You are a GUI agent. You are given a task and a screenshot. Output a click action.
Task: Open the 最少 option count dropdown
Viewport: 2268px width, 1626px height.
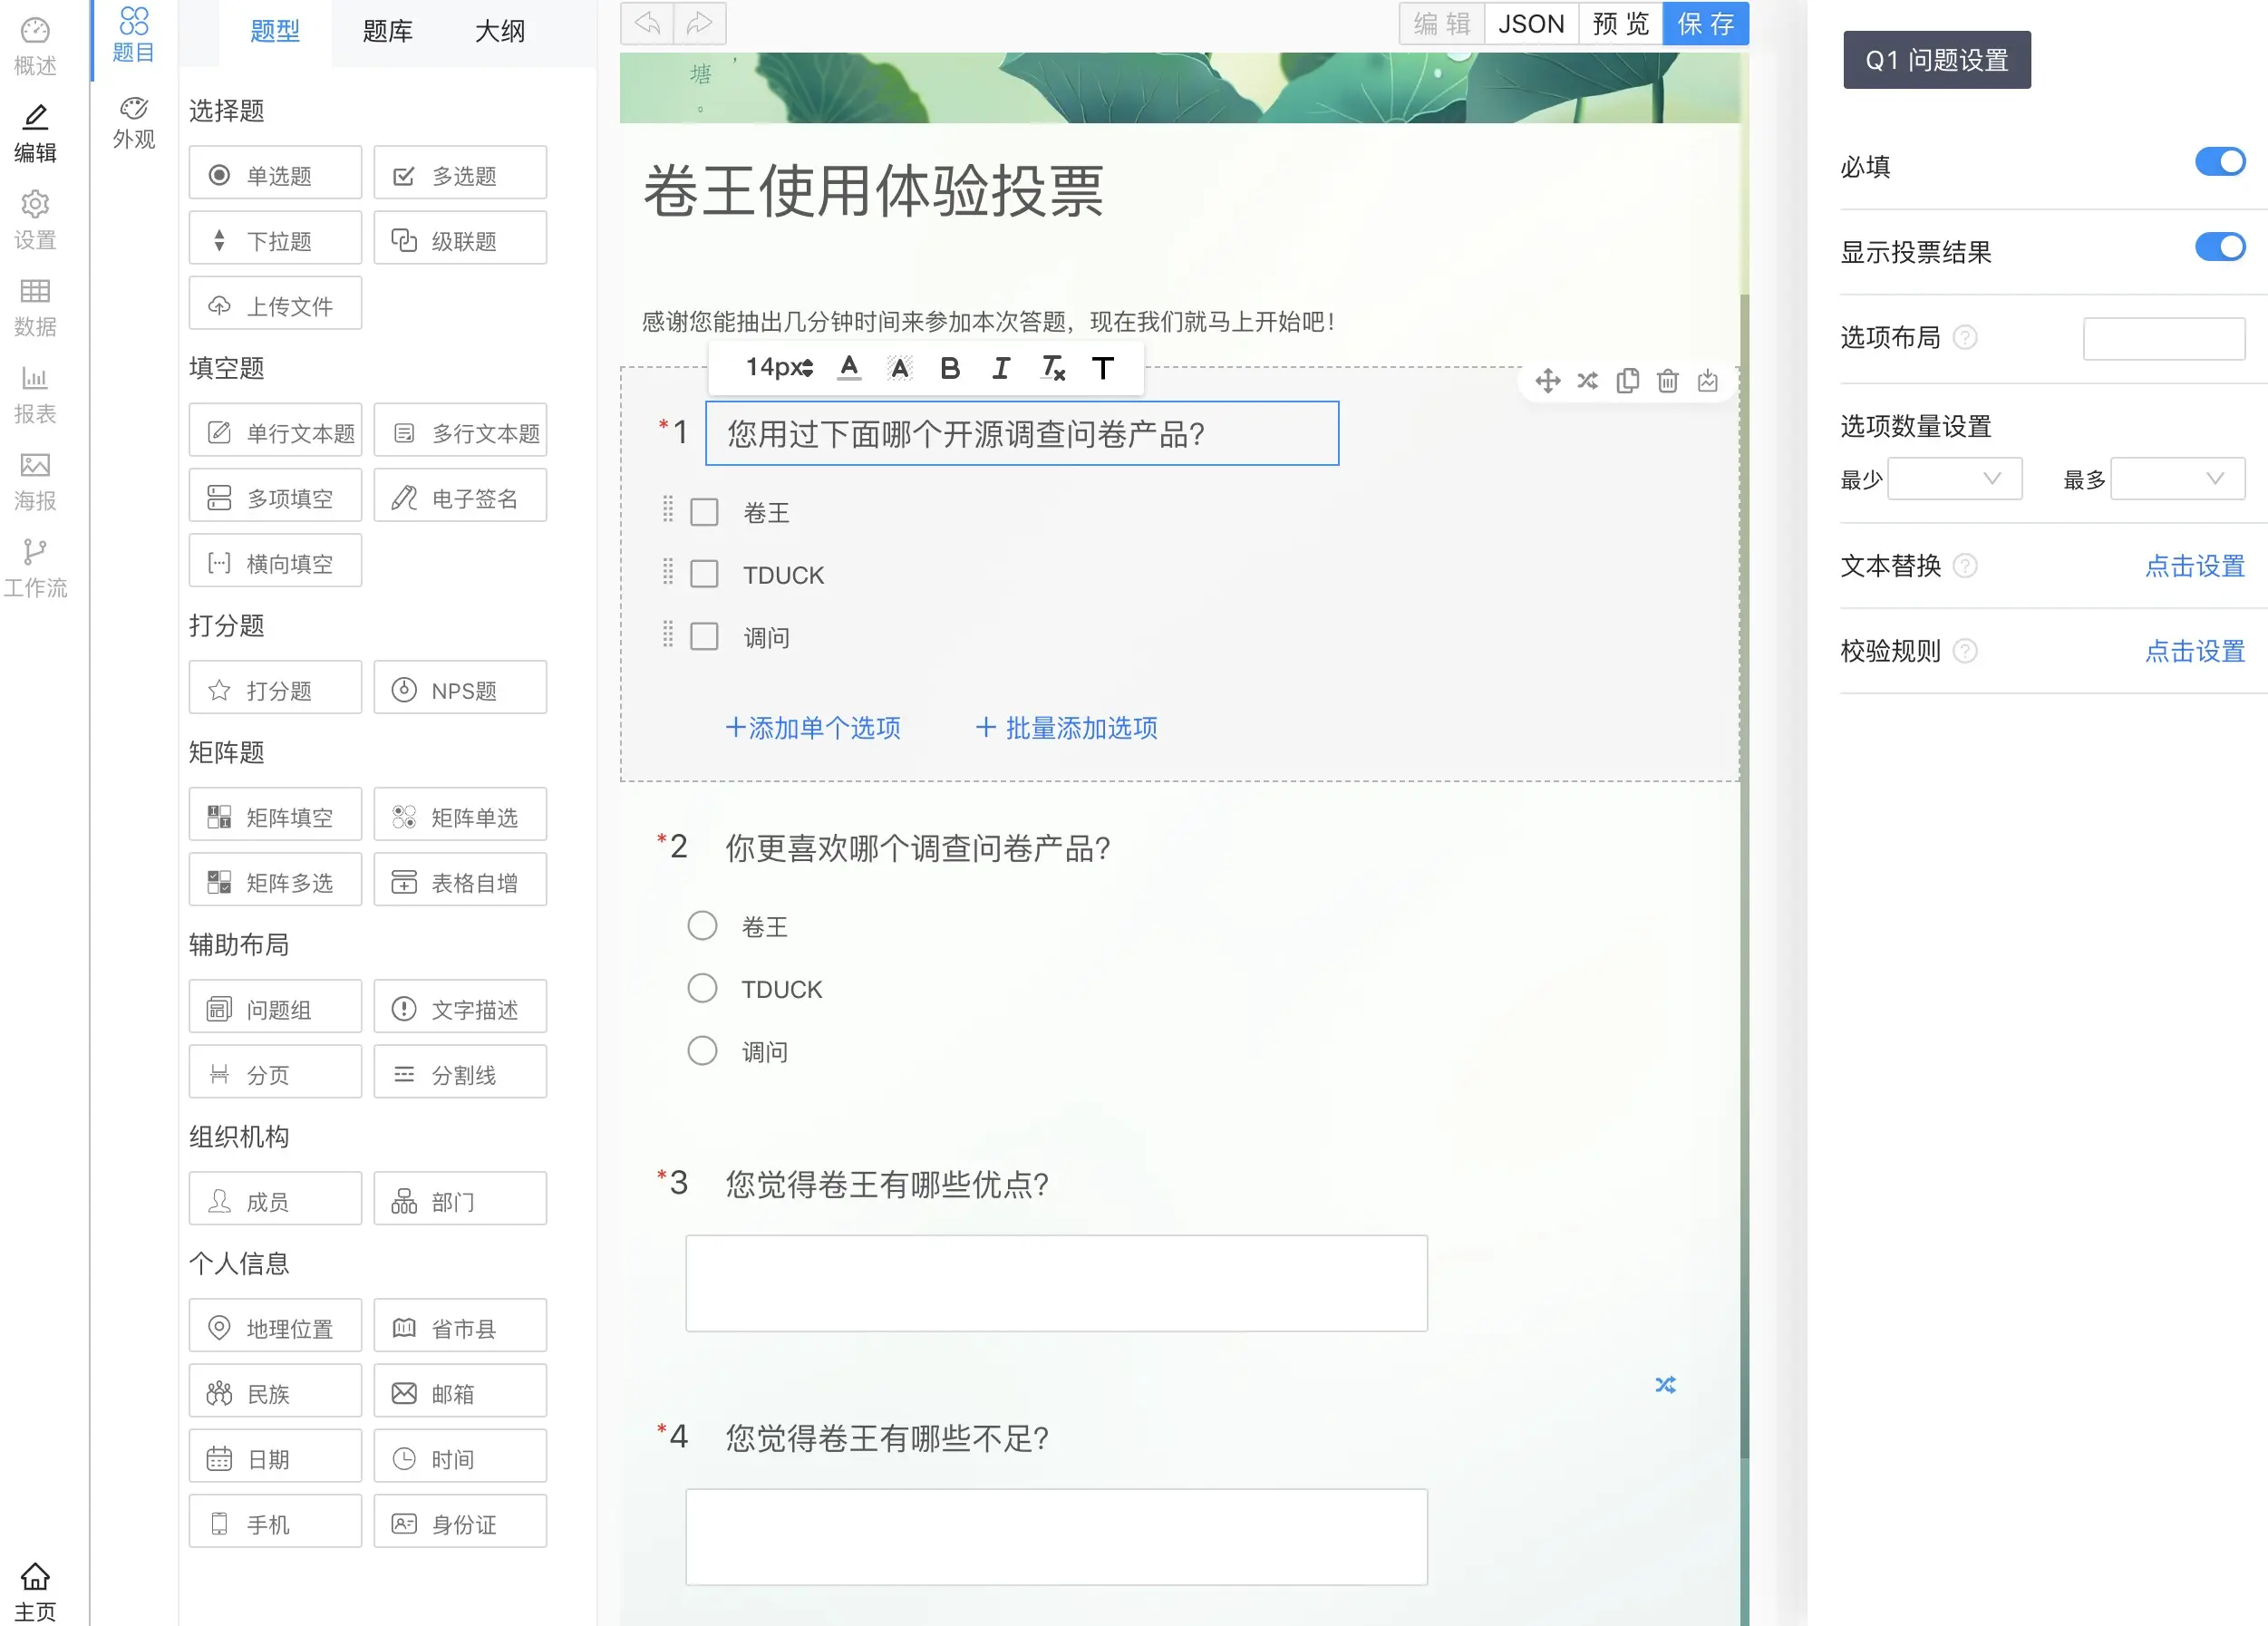[x=1955, y=478]
